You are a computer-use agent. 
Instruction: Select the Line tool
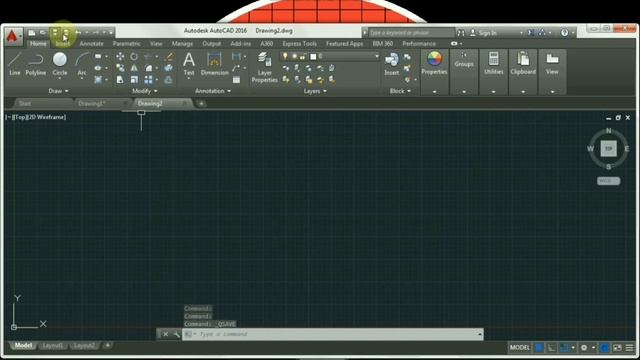pos(15,63)
